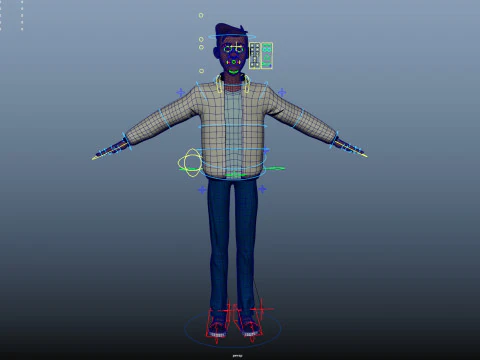Select the purple cross control above screen-right shoulder

click(x=282, y=92)
